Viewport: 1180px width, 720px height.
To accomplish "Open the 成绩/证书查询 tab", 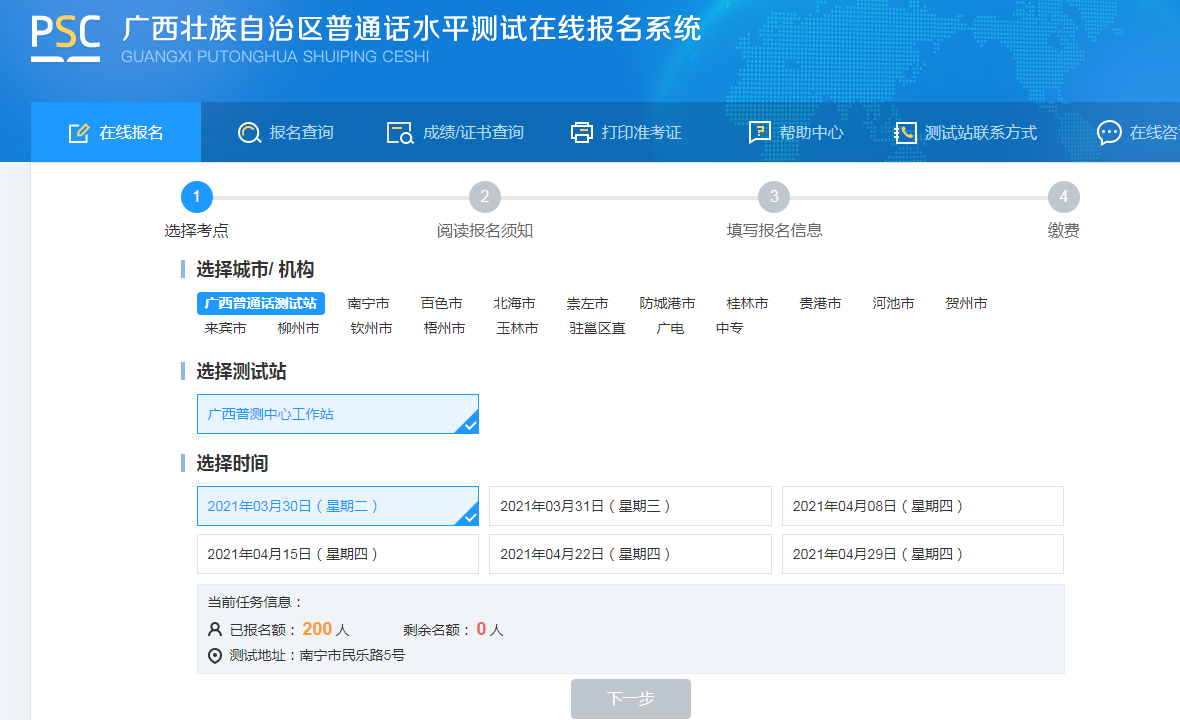I will [x=455, y=132].
